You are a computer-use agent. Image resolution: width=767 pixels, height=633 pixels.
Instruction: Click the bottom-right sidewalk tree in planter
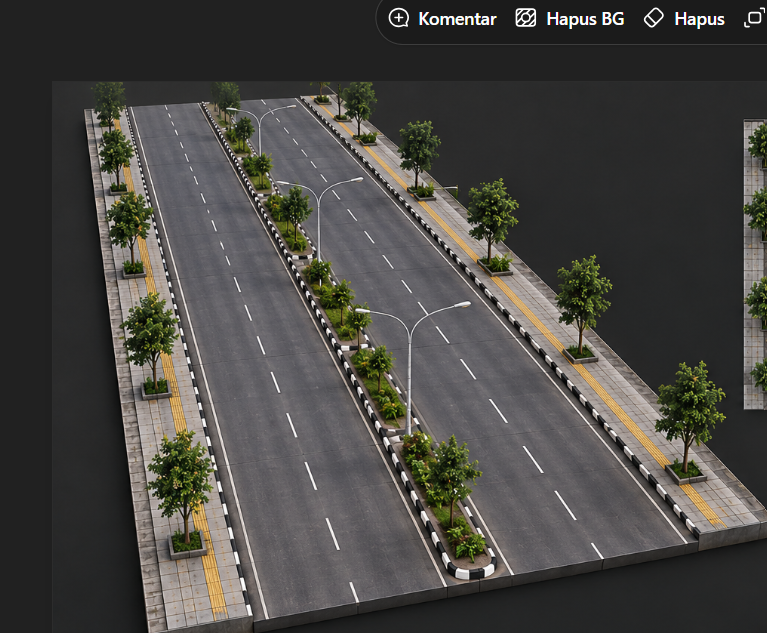point(690,423)
